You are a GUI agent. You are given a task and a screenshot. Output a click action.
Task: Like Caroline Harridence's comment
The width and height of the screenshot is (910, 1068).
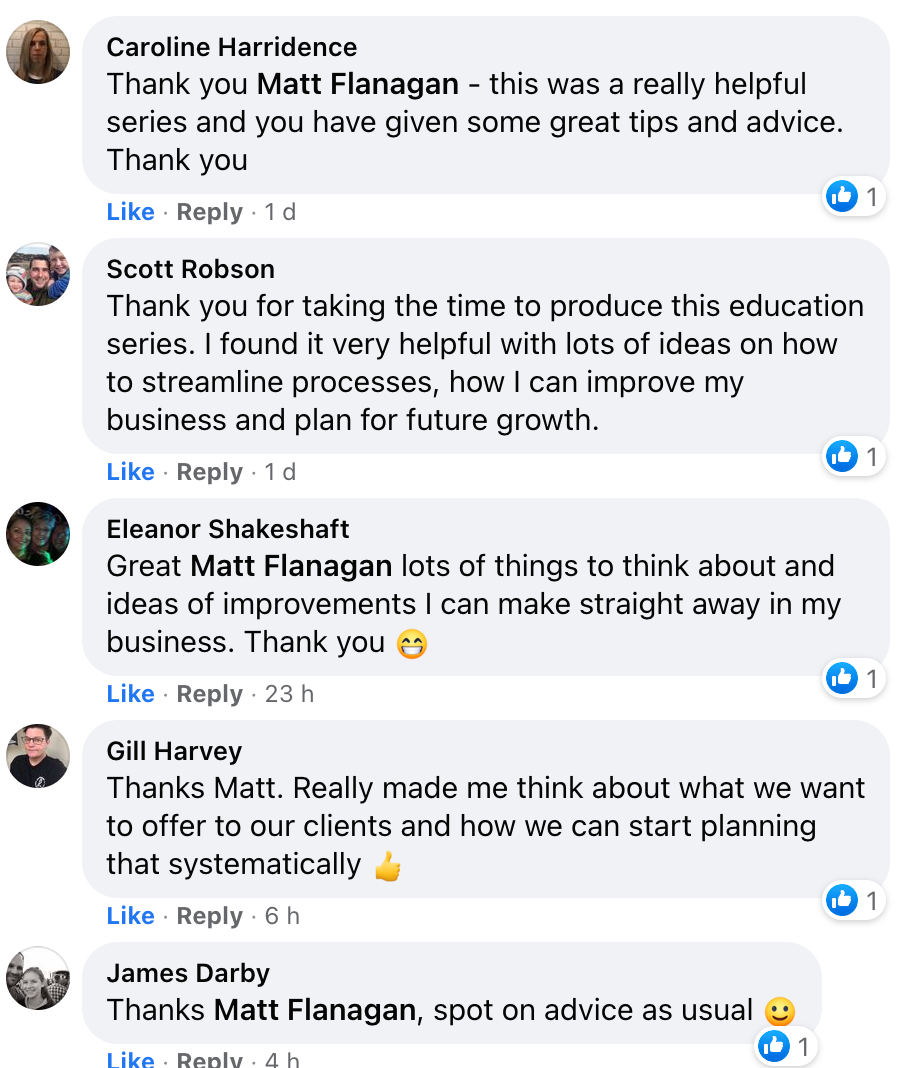pyautogui.click(x=130, y=212)
